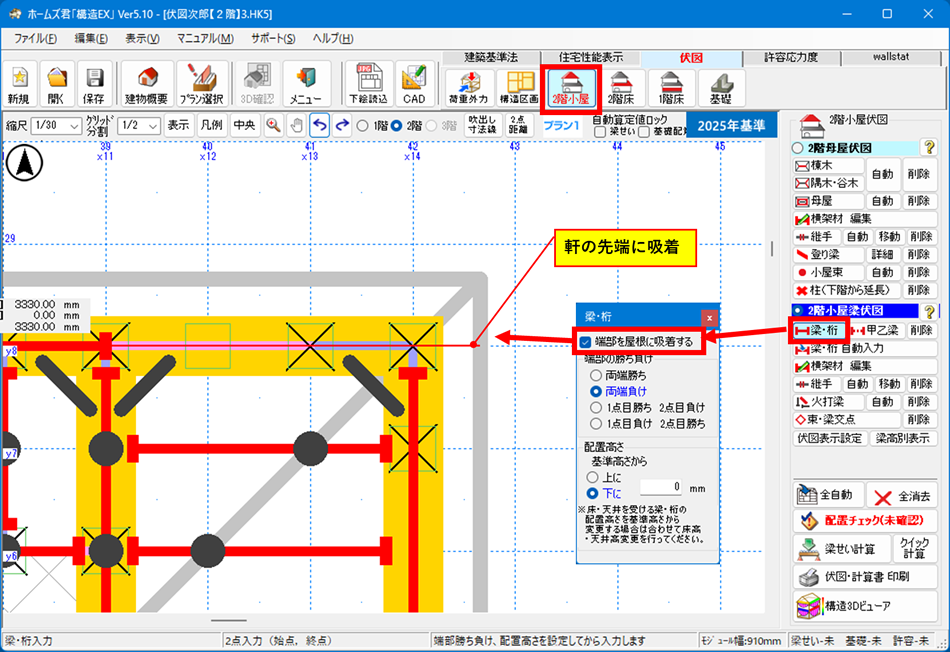Click the zoom magnifier tool
Image resolution: width=950 pixels, height=652 pixels.
(272, 125)
